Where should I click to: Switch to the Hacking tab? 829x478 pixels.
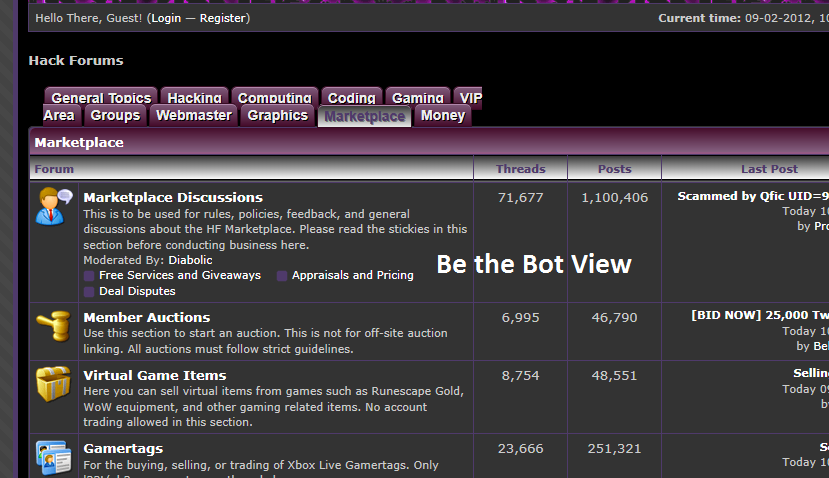(x=195, y=97)
